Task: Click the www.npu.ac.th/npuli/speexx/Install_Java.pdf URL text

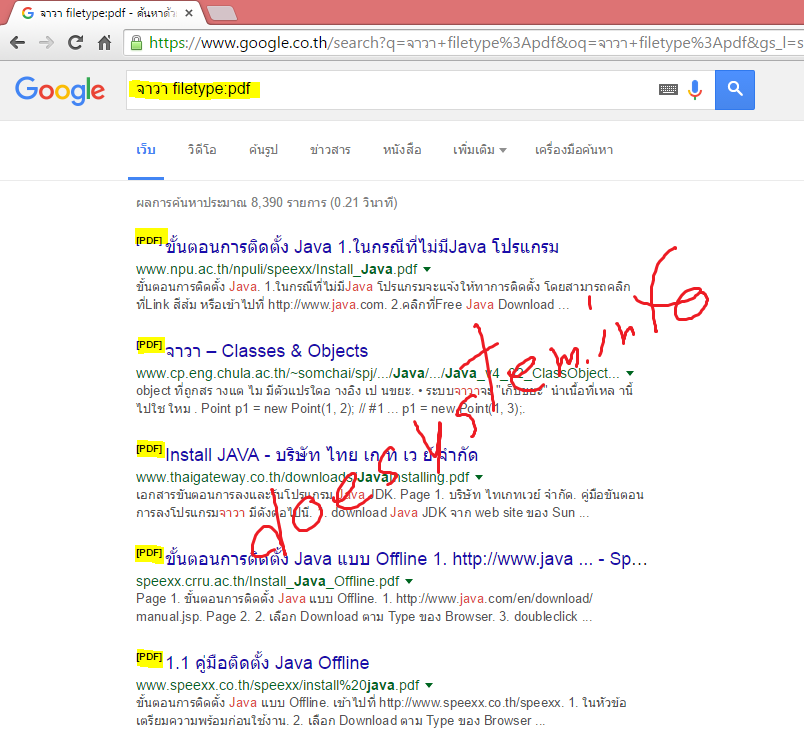Action: pyautogui.click(x=277, y=269)
